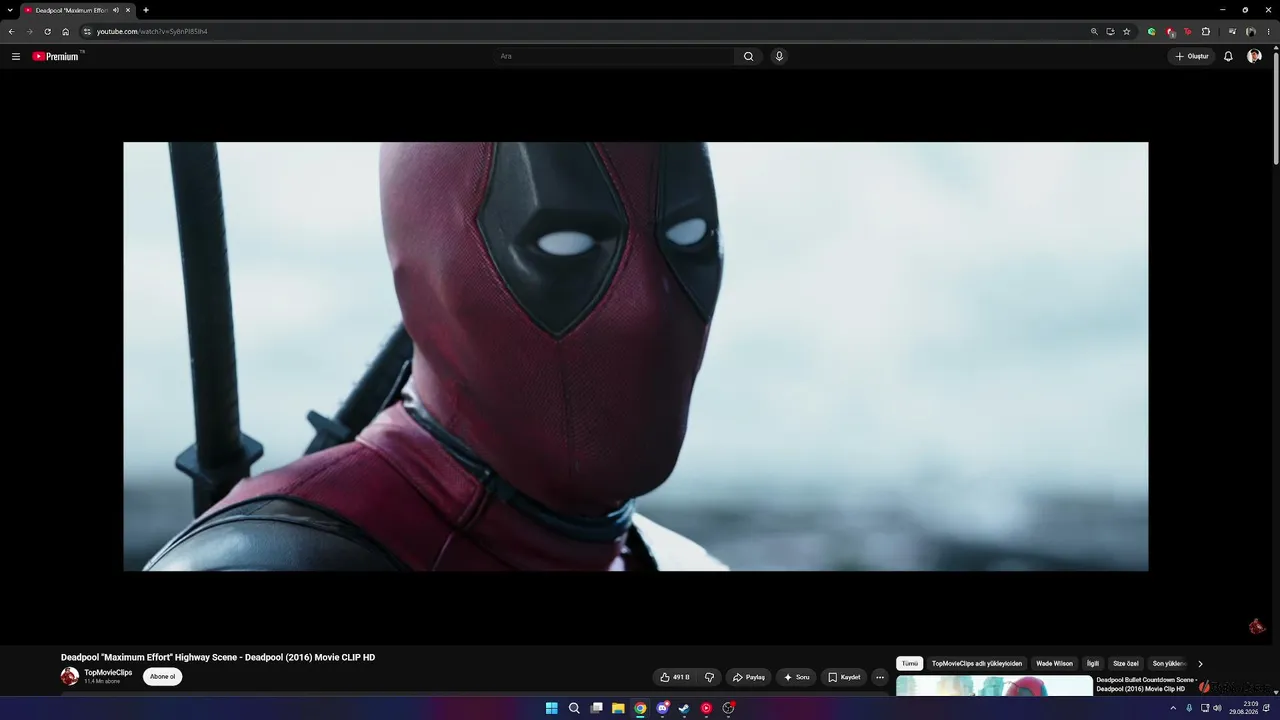Close the Deadpool YouTube tab
Screen dimensions: 1280x720
[x=128, y=10]
